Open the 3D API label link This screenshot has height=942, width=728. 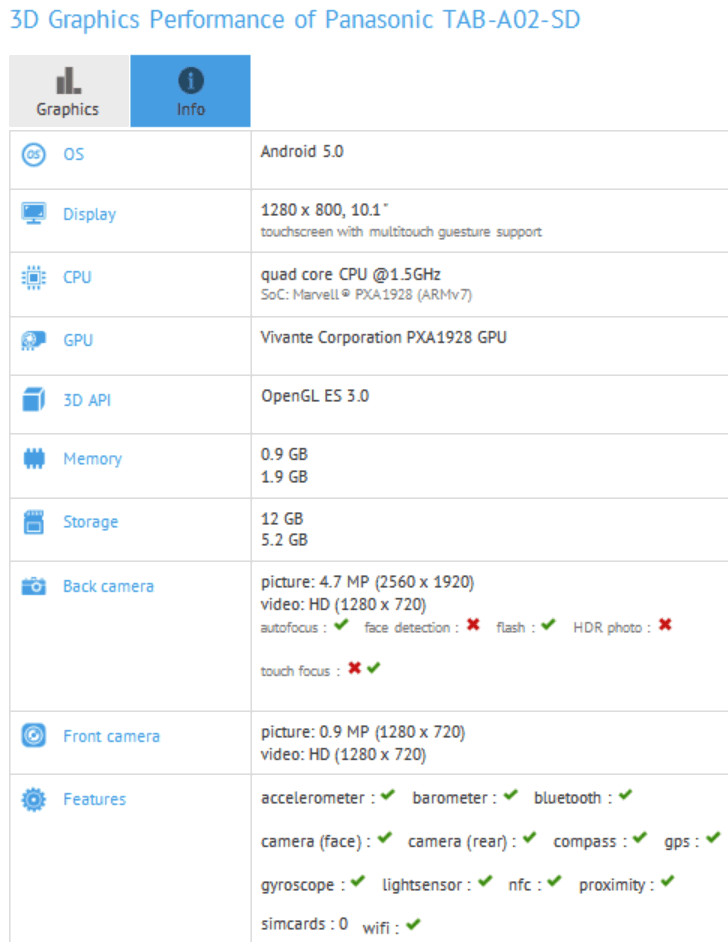(x=87, y=401)
